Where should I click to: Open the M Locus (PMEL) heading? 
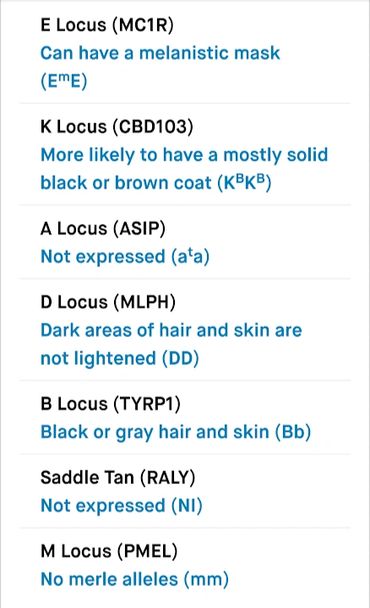point(109,551)
